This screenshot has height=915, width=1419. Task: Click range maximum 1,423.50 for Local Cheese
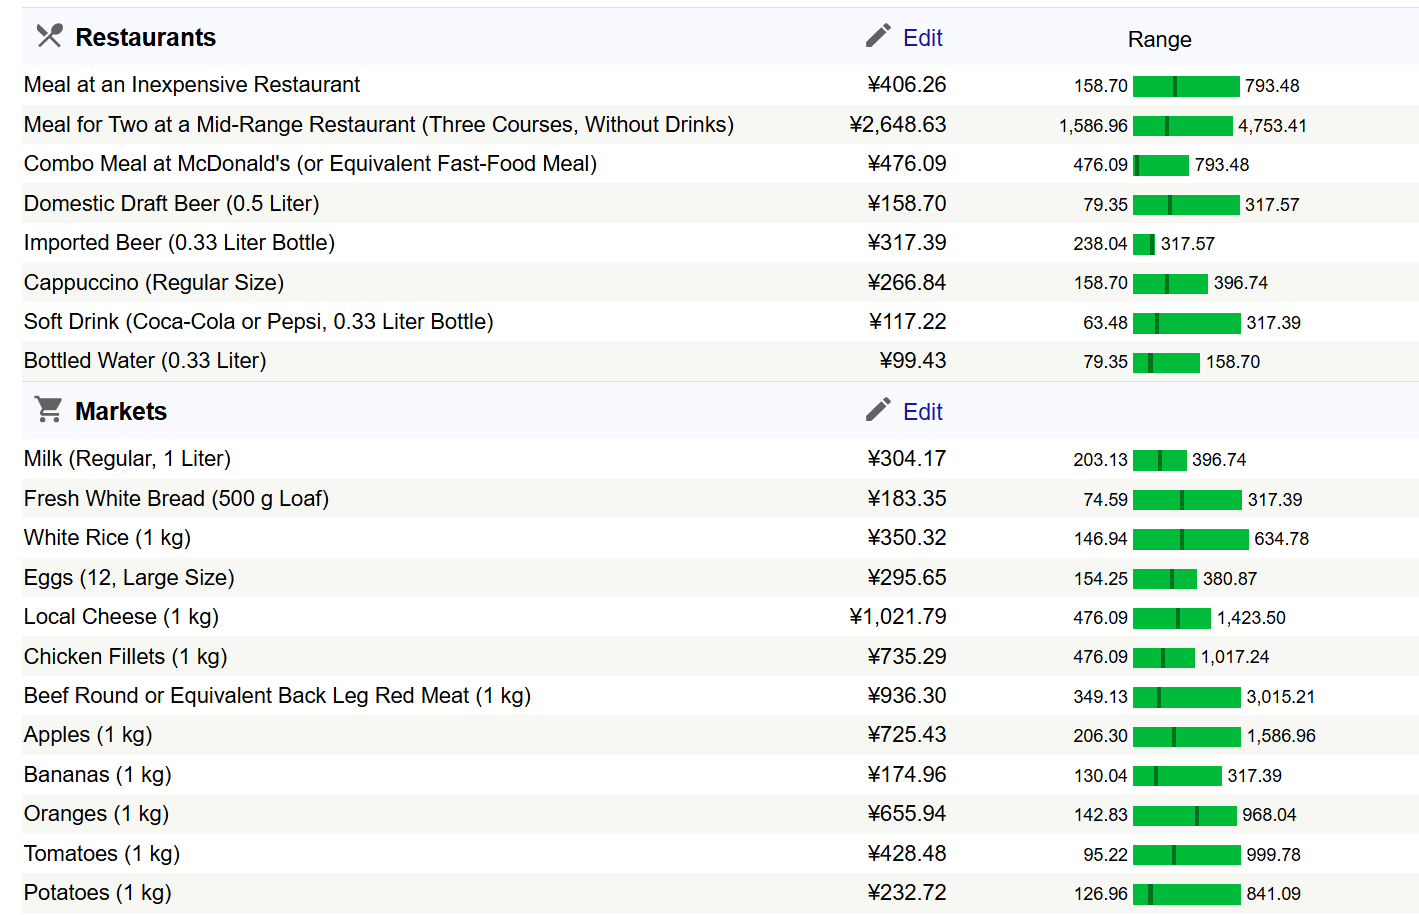pos(1252,618)
